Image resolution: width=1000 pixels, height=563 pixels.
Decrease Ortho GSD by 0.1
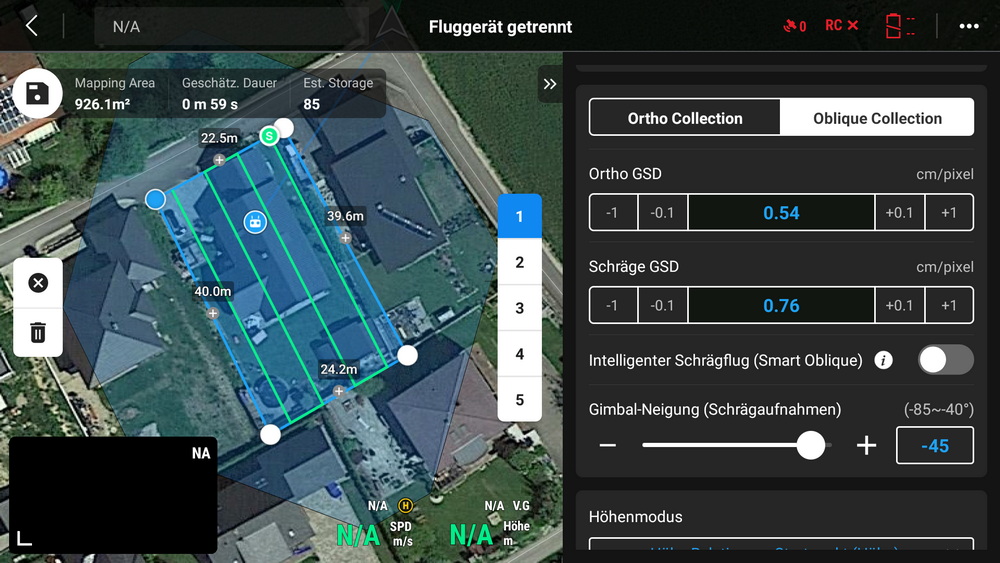pyautogui.click(x=663, y=212)
